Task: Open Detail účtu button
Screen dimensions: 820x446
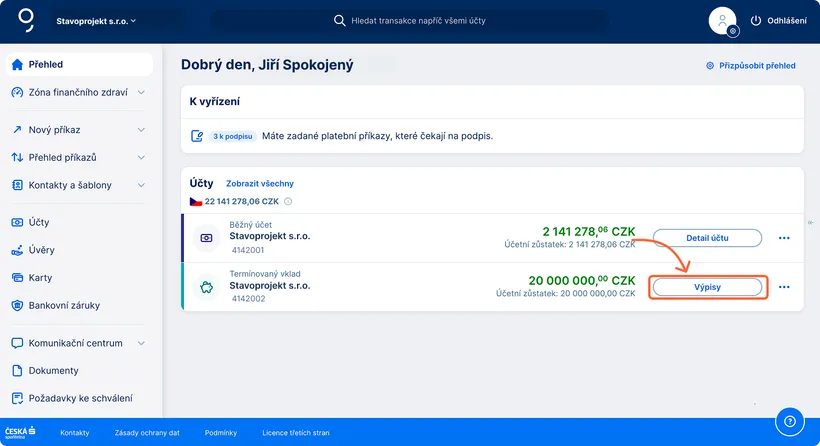Action: pyautogui.click(x=707, y=238)
